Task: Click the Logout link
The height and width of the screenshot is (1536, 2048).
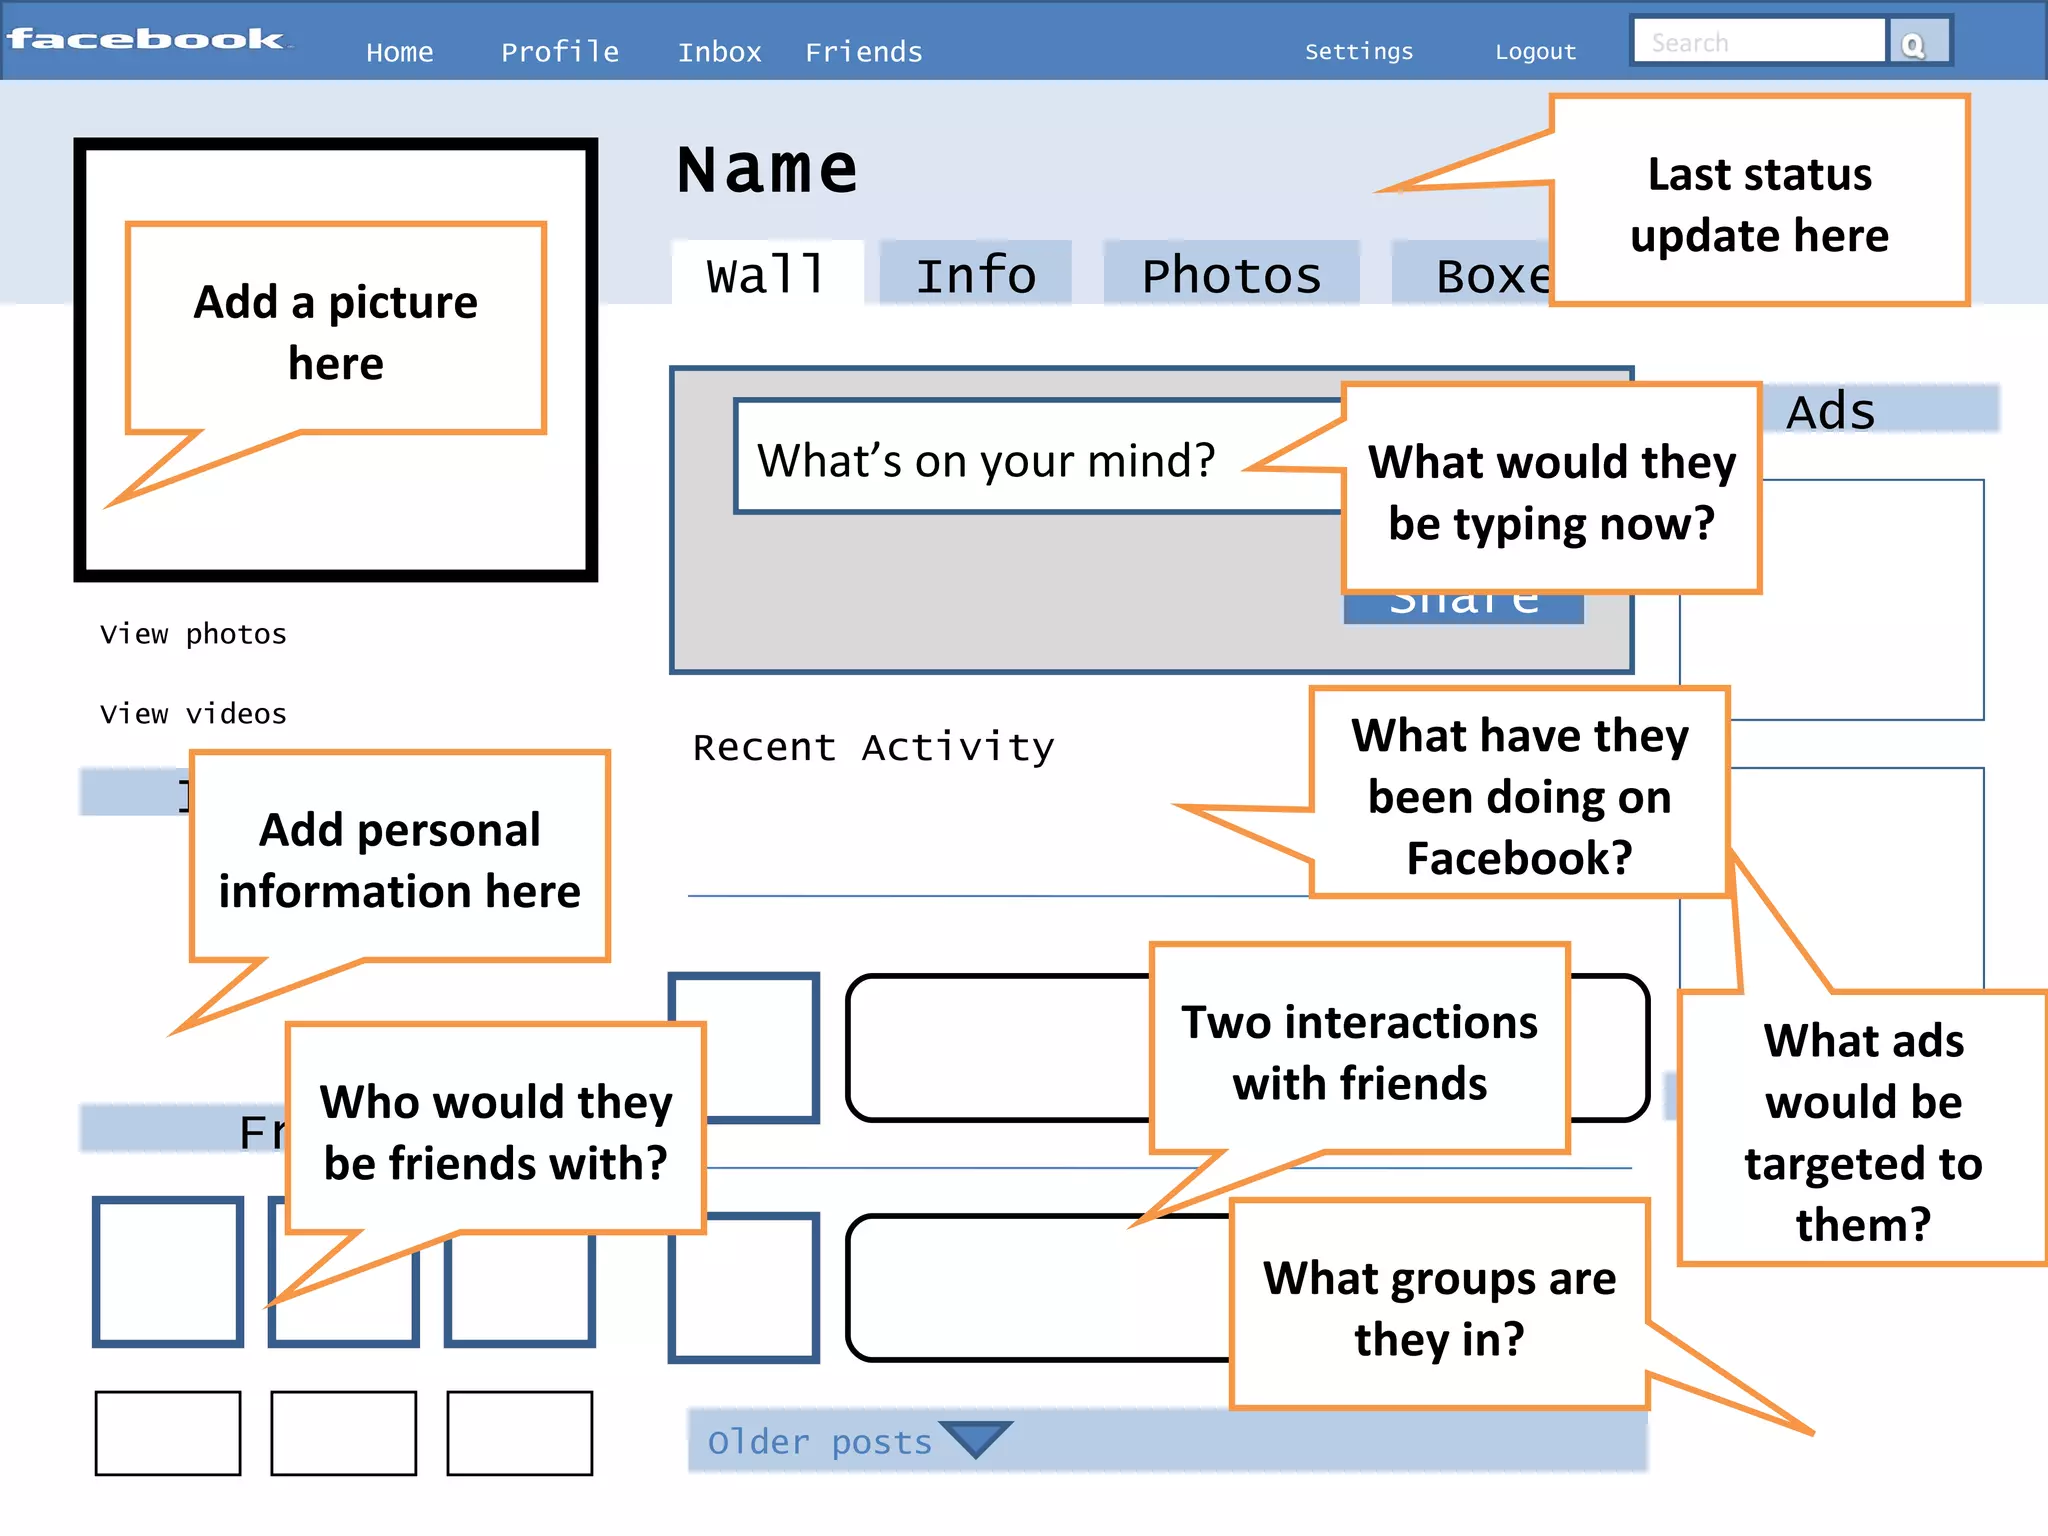Action: point(1535,52)
